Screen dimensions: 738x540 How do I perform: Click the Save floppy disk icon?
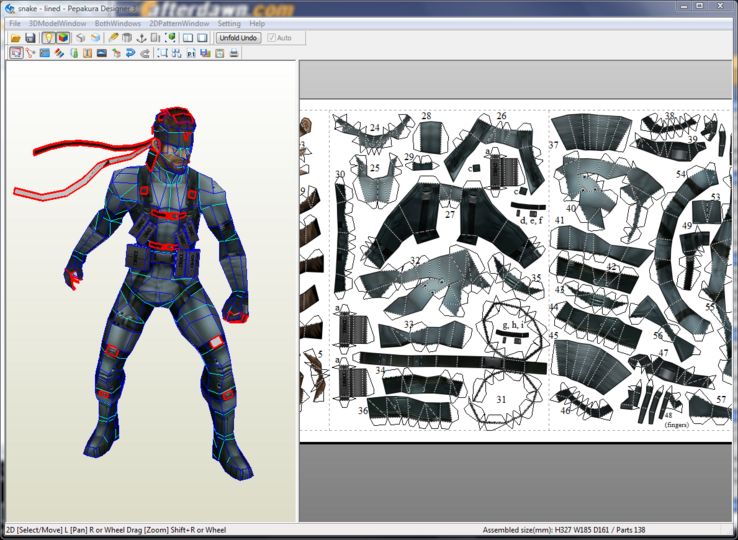point(31,38)
